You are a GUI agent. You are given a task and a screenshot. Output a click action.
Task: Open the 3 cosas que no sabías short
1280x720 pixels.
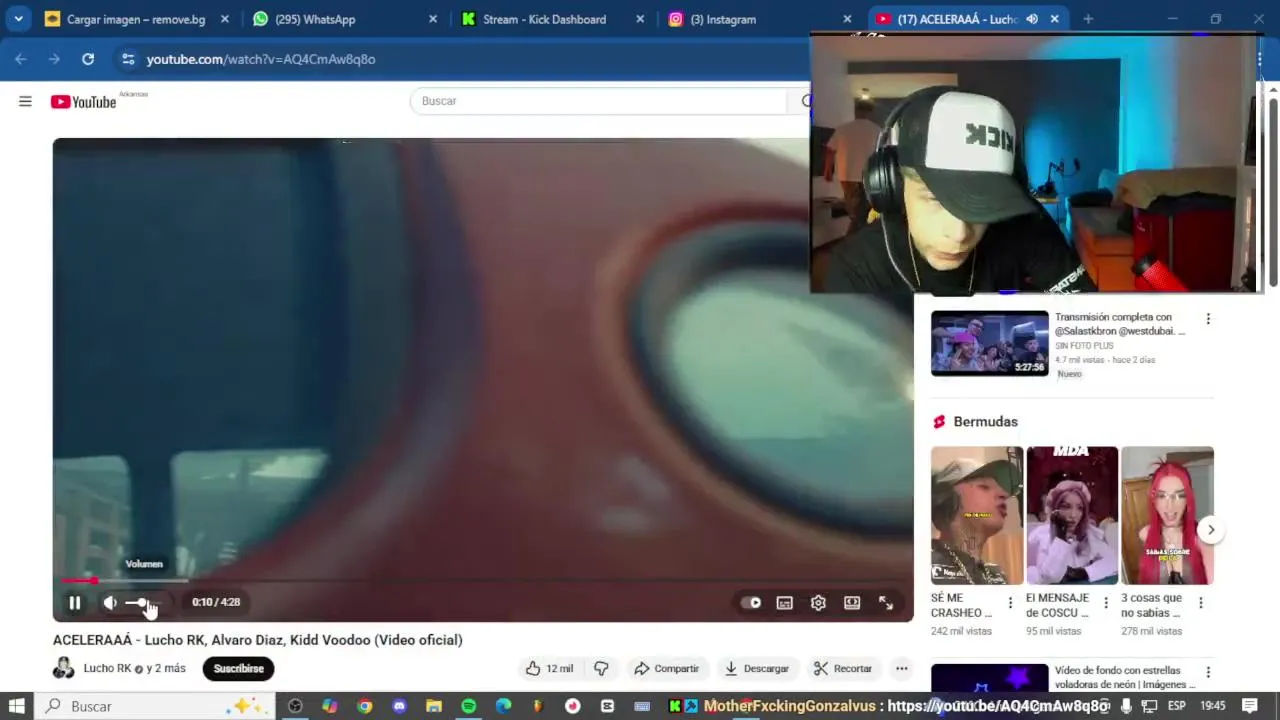1167,515
